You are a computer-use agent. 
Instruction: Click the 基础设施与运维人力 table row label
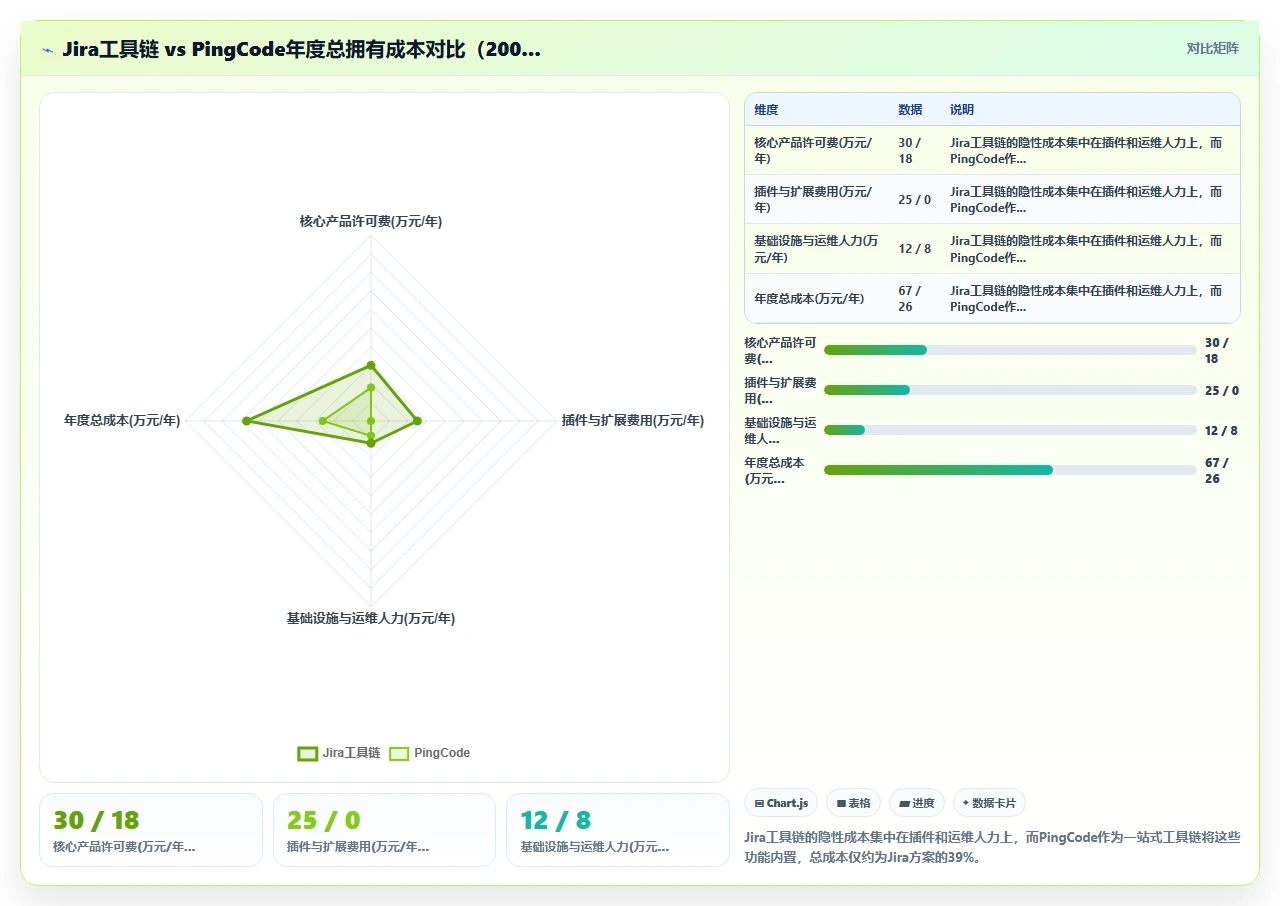(x=817, y=249)
